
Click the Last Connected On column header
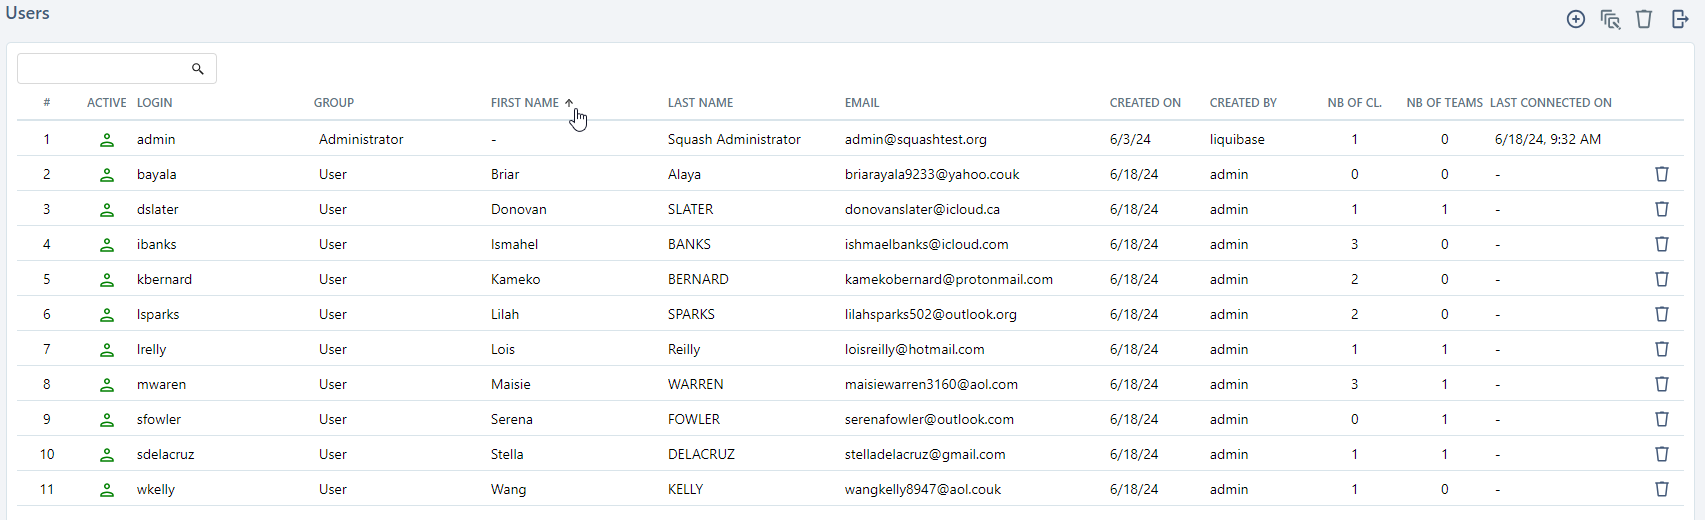[1550, 103]
